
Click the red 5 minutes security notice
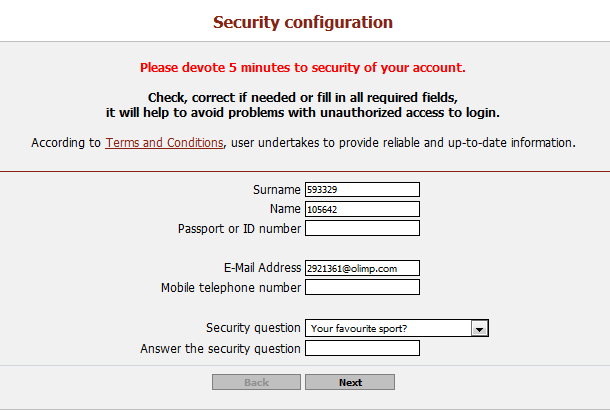point(303,68)
